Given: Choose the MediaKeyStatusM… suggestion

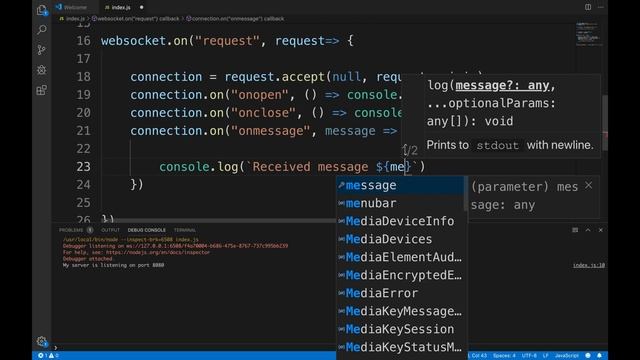Looking at the screenshot, I should [x=400, y=347].
